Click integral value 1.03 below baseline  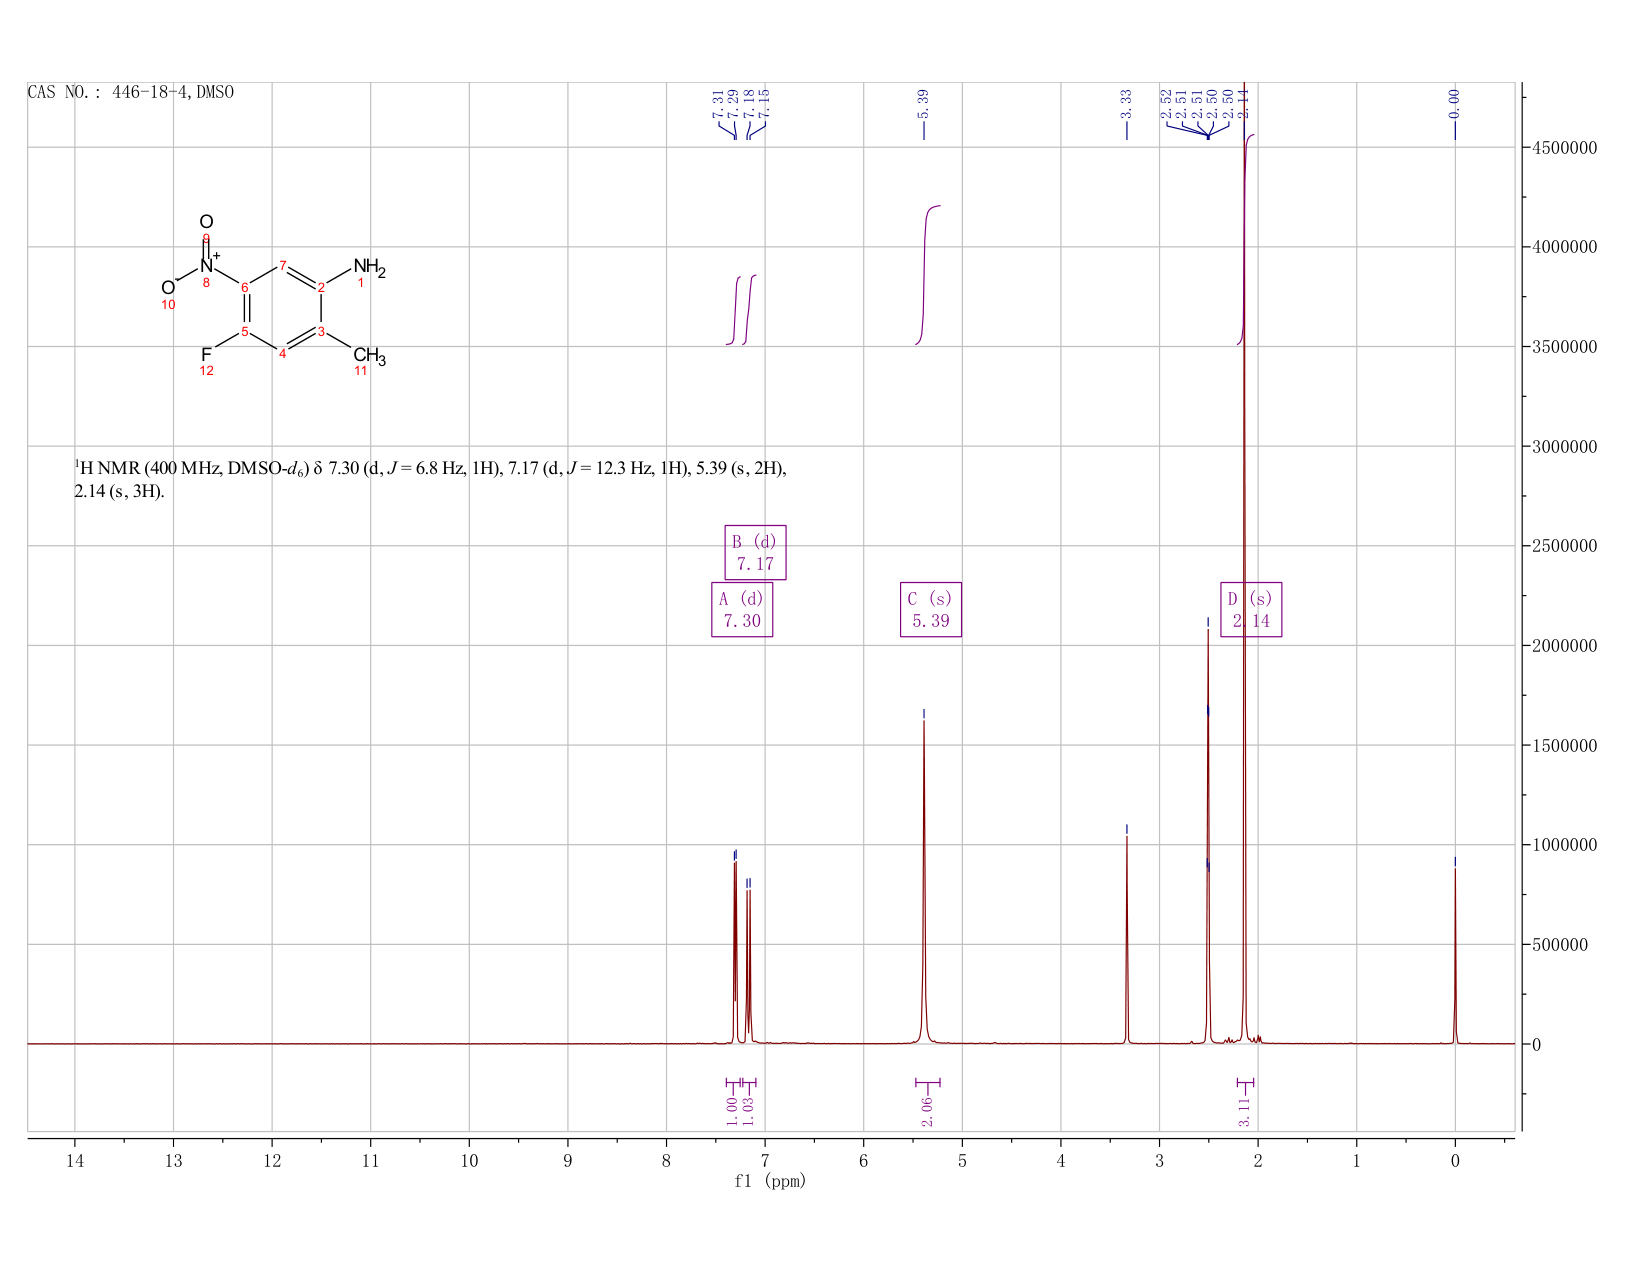pos(748,1111)
